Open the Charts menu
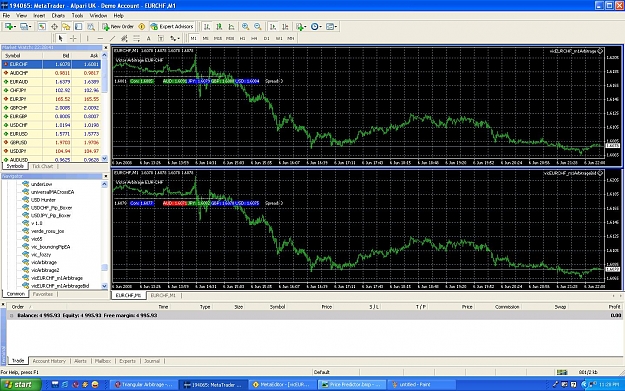 coord(58,16)
